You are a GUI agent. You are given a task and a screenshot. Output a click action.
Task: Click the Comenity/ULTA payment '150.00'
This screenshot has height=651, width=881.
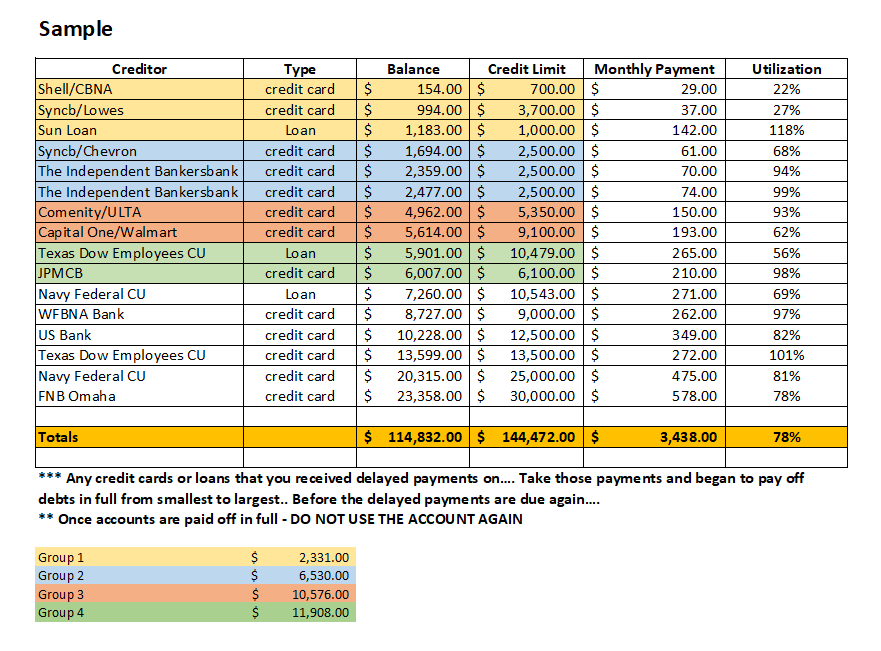654,212
